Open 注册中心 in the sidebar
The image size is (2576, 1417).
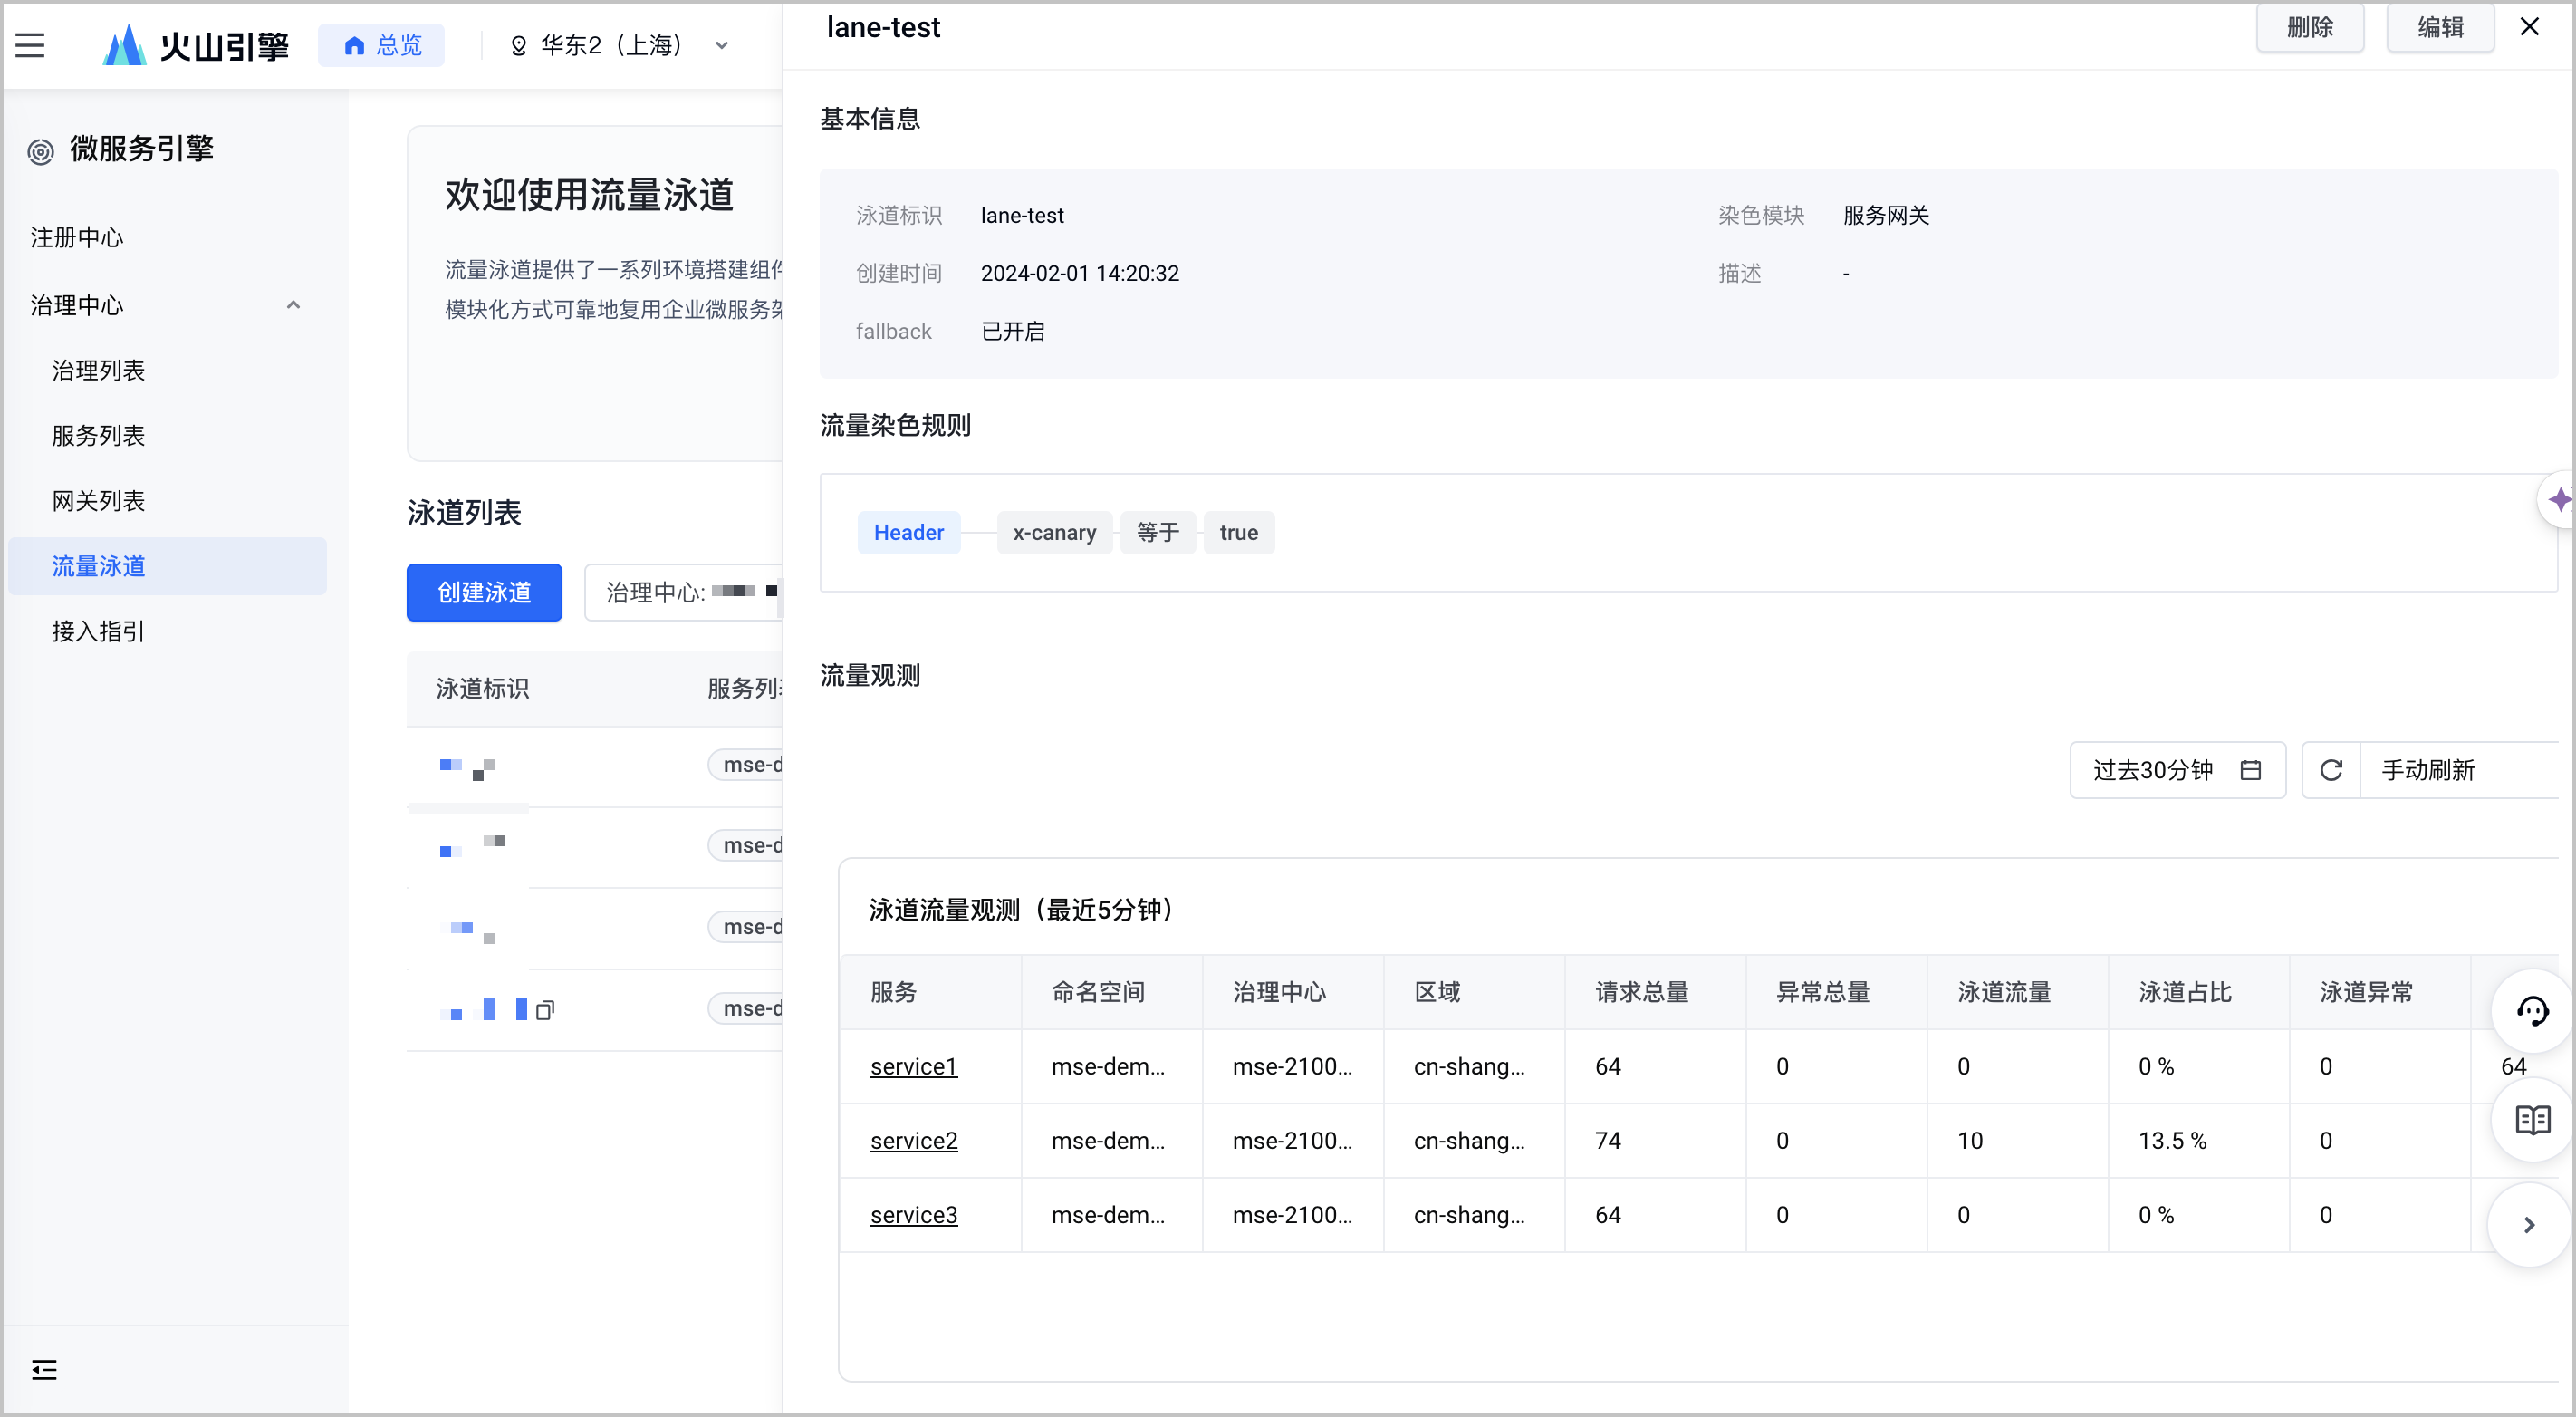pyautogui.click(x=77, y=237)
